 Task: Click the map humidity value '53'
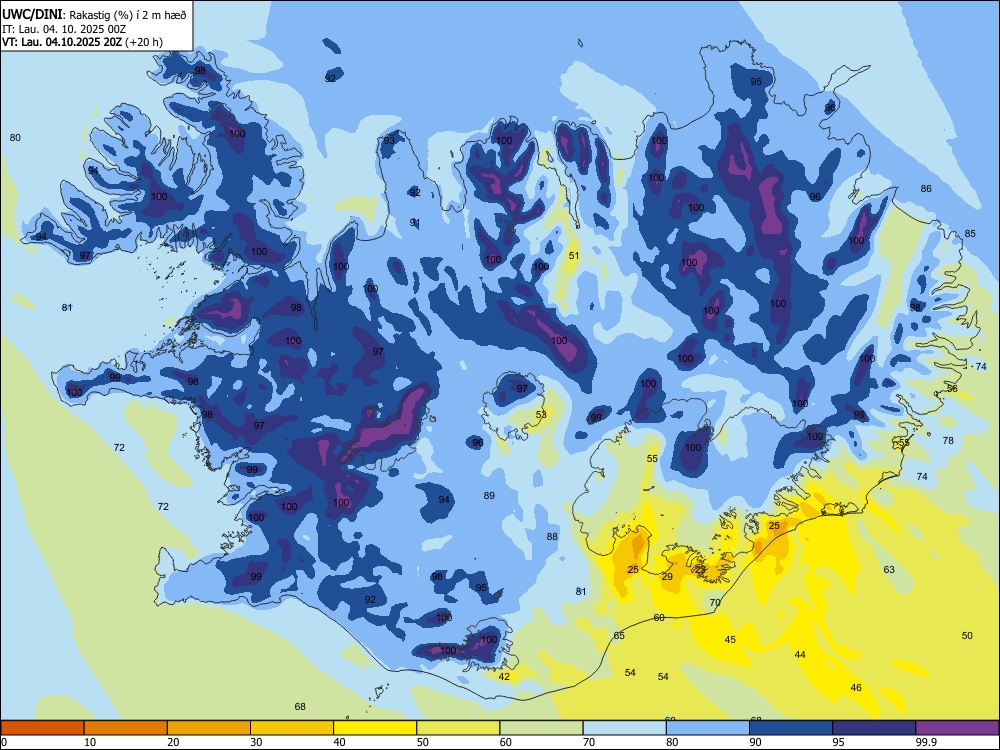point(541,415)
